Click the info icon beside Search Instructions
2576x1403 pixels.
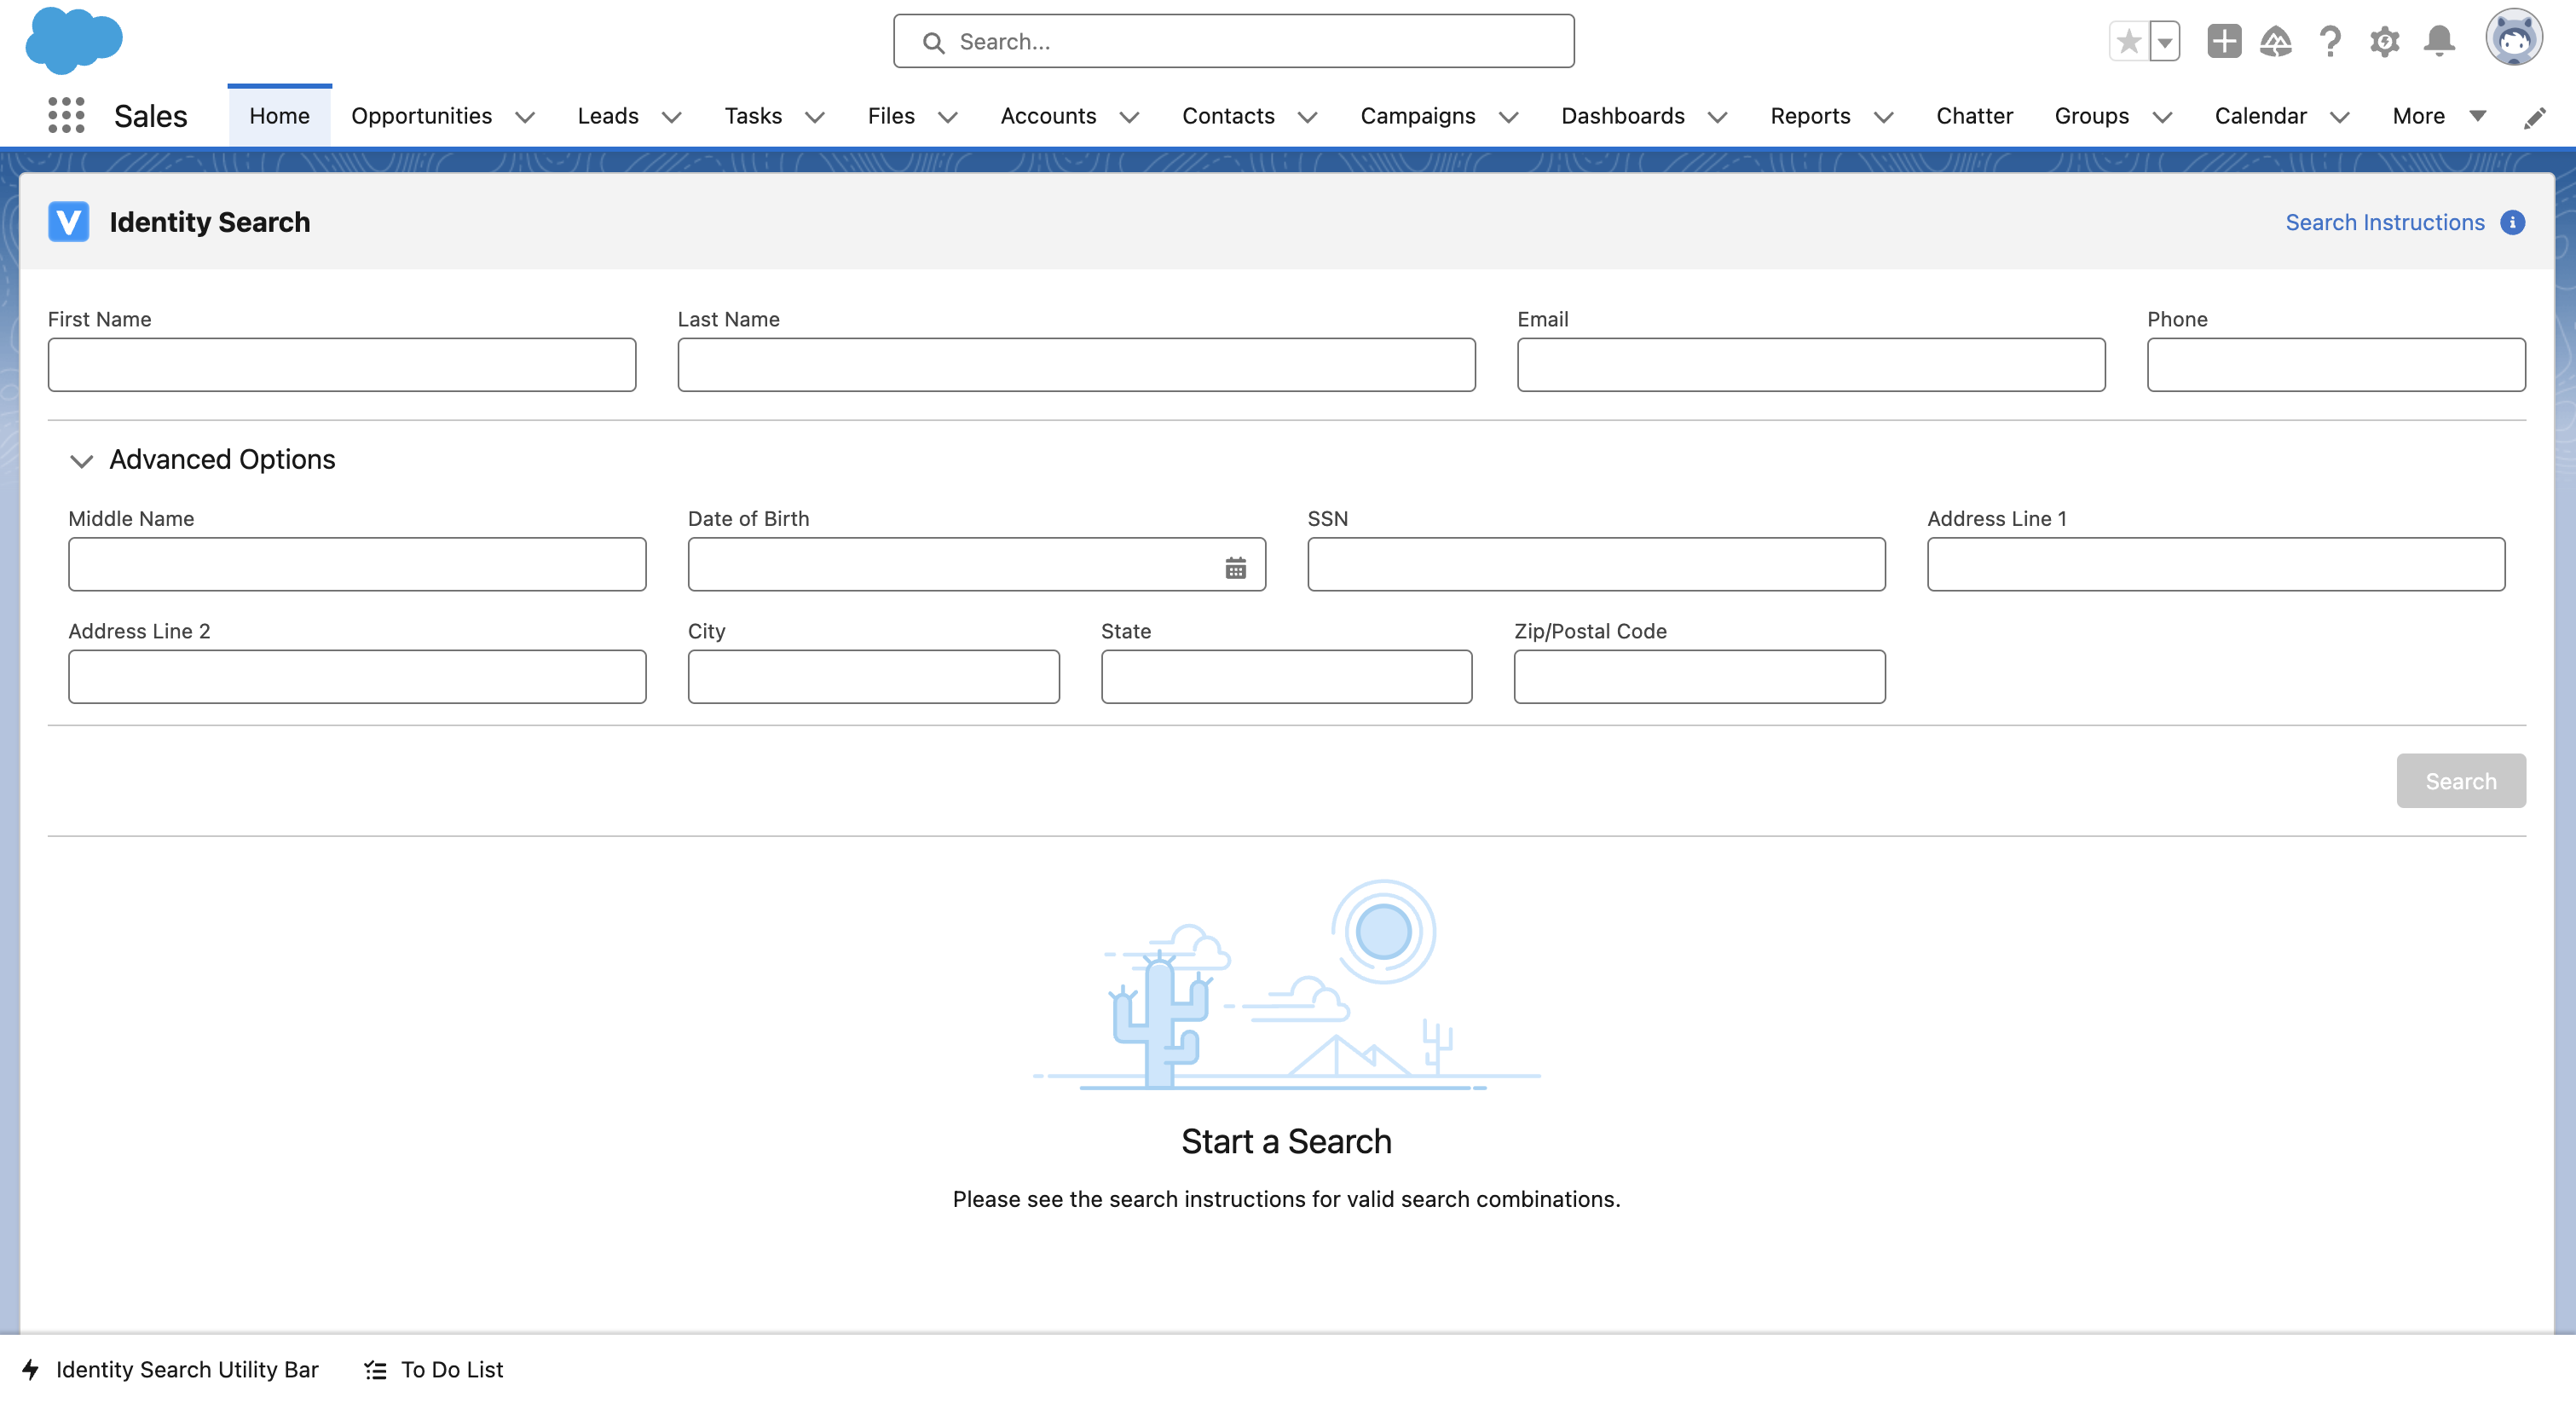tap(2512, 222)
